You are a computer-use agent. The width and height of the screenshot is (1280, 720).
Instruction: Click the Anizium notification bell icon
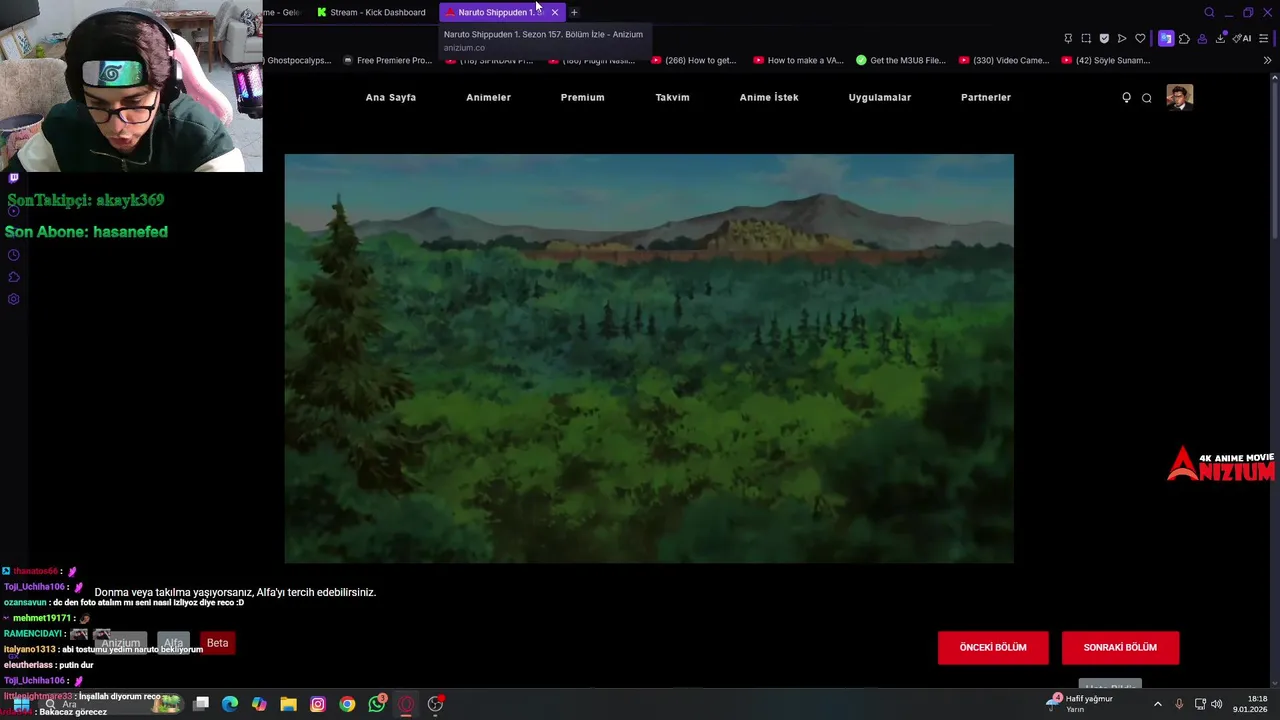1126,97
